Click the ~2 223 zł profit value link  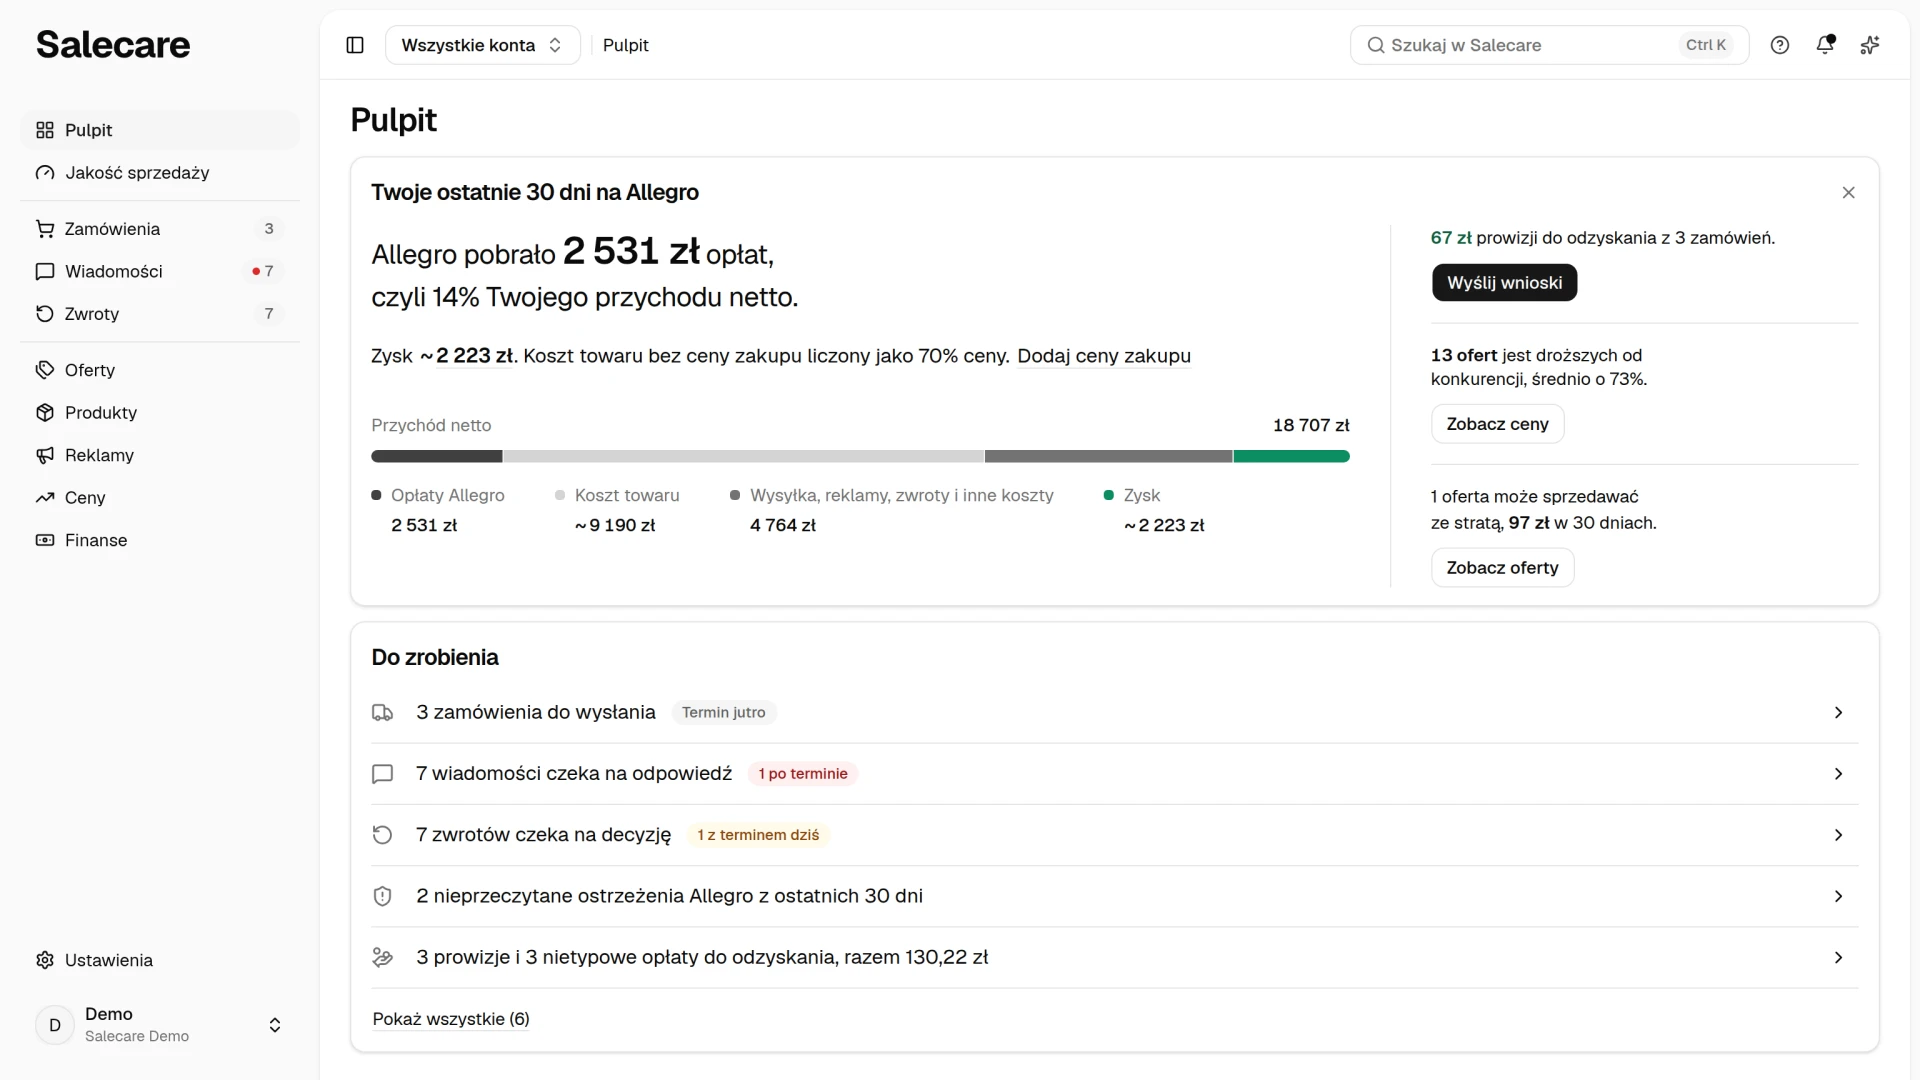[474, 356]
